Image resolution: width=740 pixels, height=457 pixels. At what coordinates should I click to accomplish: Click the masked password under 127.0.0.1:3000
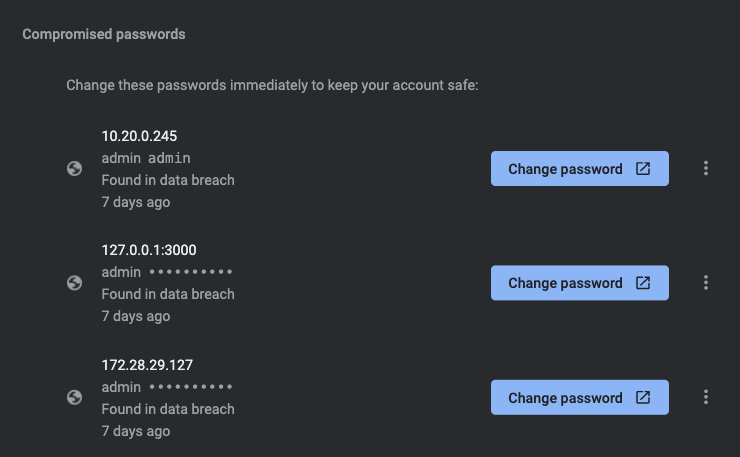[190, 272]
